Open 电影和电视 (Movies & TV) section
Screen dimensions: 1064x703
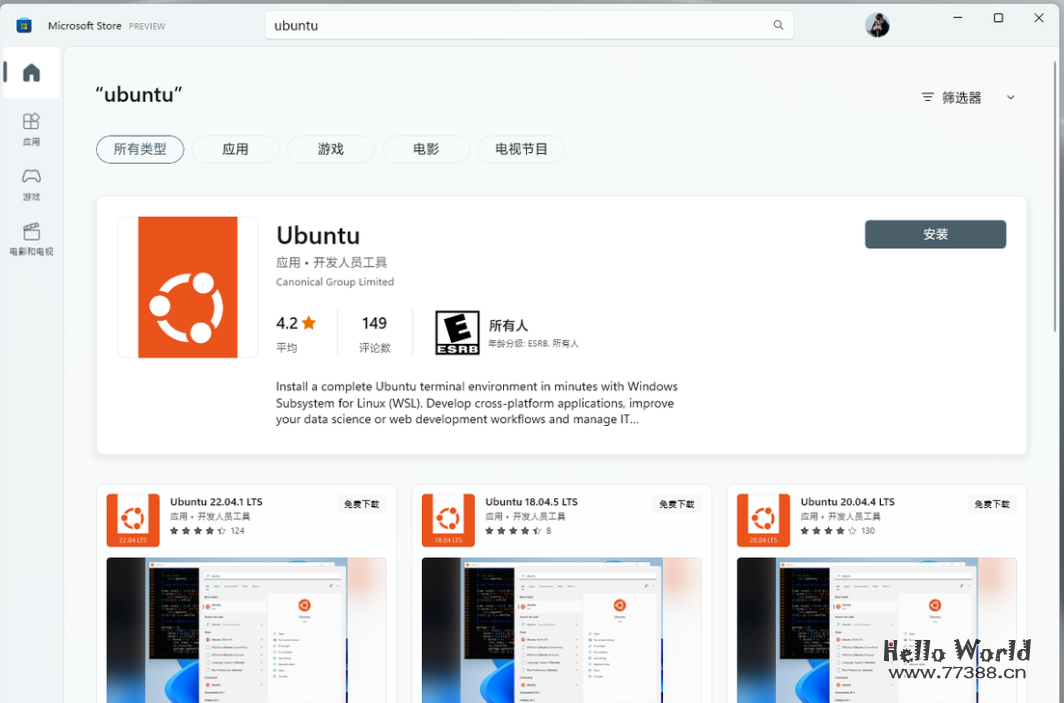(31, 242)
